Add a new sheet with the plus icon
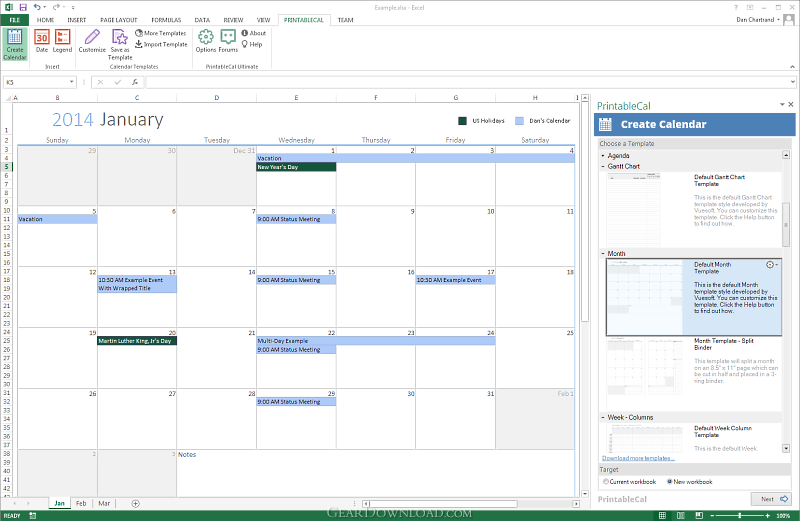The height and width of the screenshot is (521, 800). (x=136, y=504)
